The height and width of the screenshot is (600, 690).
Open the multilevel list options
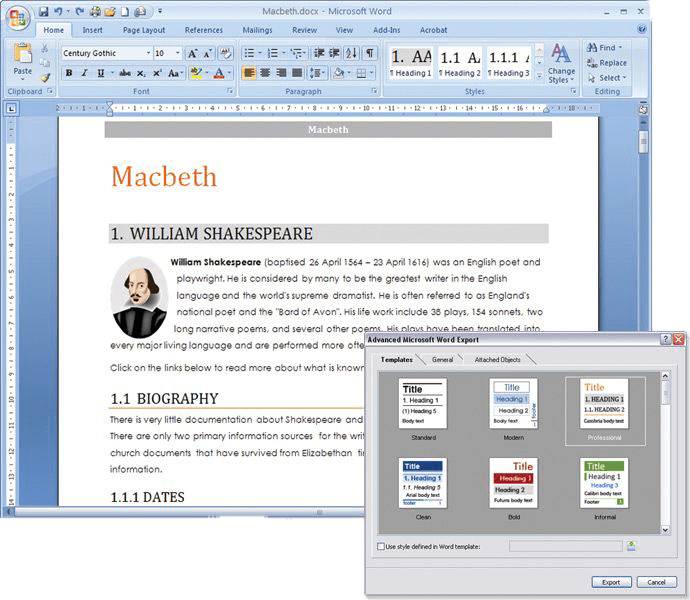[x=298, y=53]
